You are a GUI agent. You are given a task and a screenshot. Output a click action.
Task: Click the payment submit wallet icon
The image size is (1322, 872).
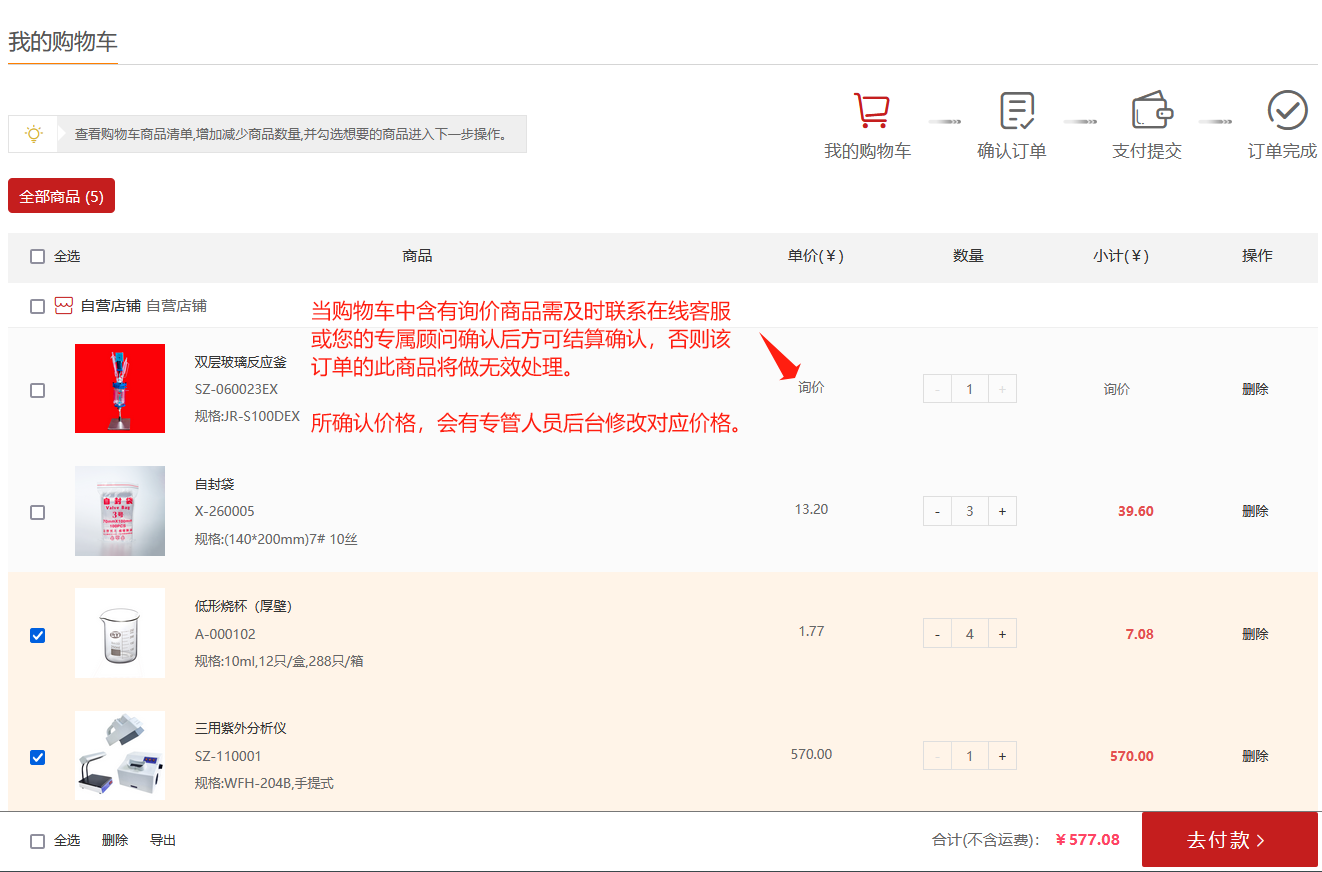point(1151,110)
